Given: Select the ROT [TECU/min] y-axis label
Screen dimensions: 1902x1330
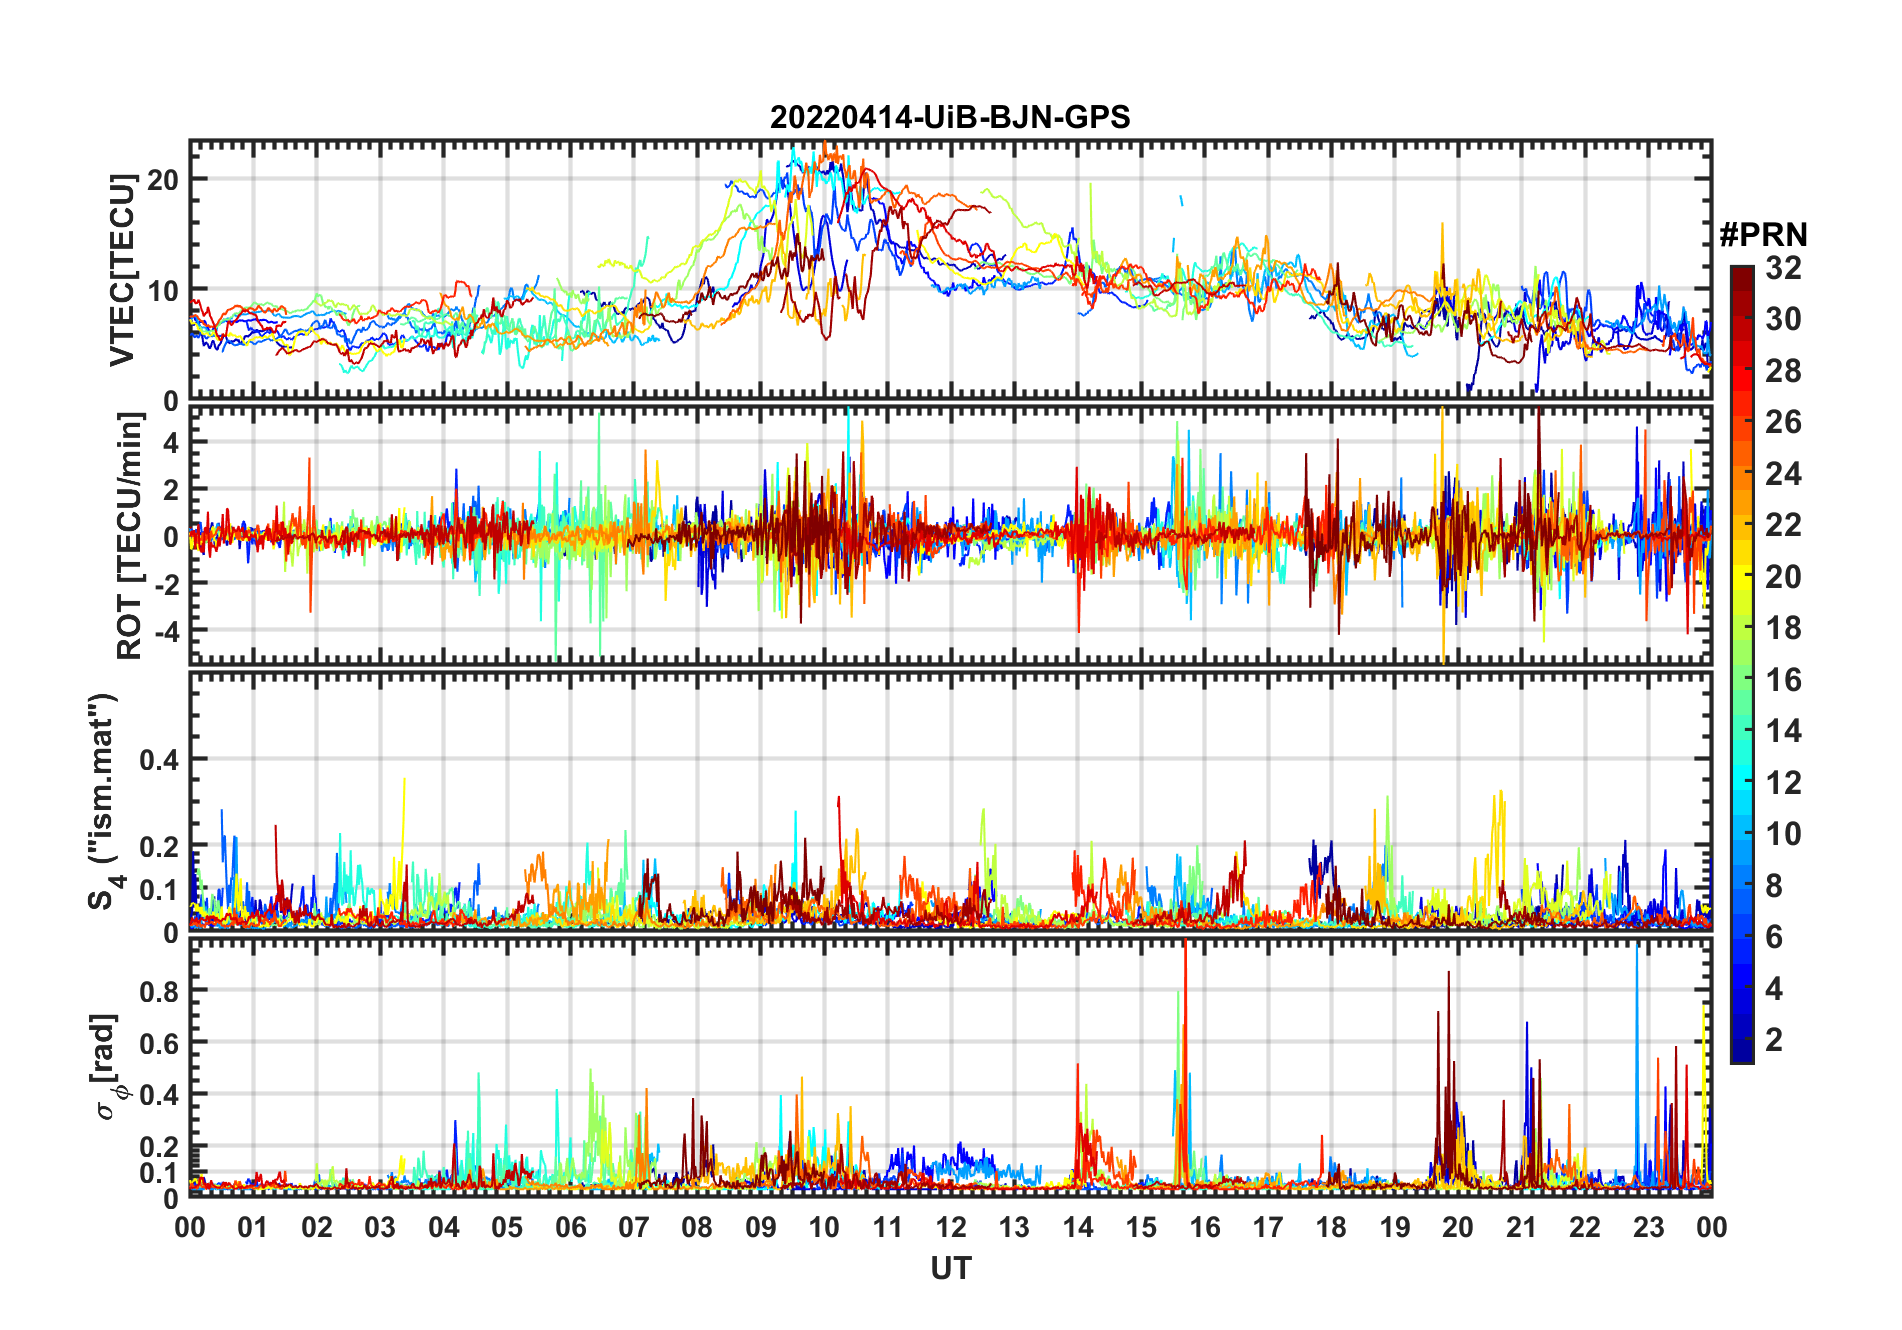Looking at the screenshot, I should pyautogui.click(x=130, y=536).
